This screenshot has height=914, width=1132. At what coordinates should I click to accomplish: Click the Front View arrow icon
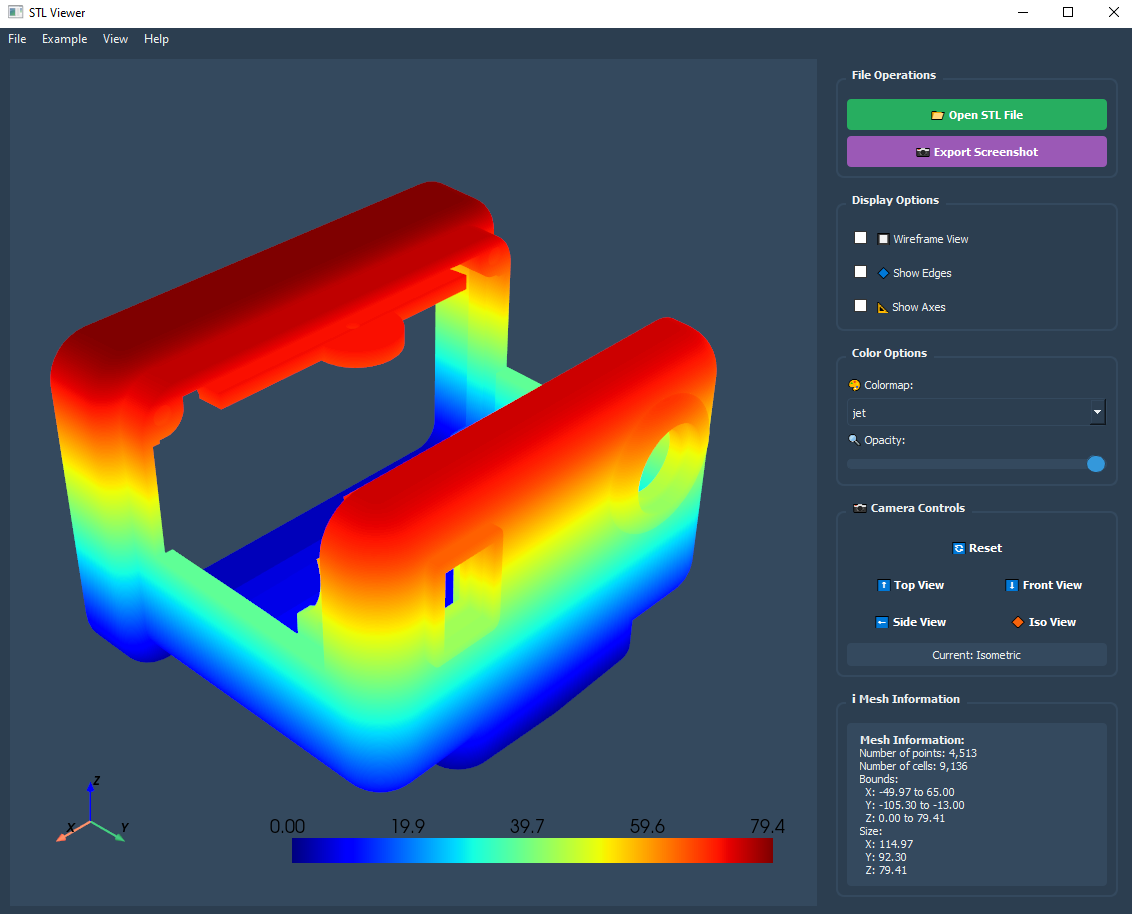click(x=1011, y=585)
